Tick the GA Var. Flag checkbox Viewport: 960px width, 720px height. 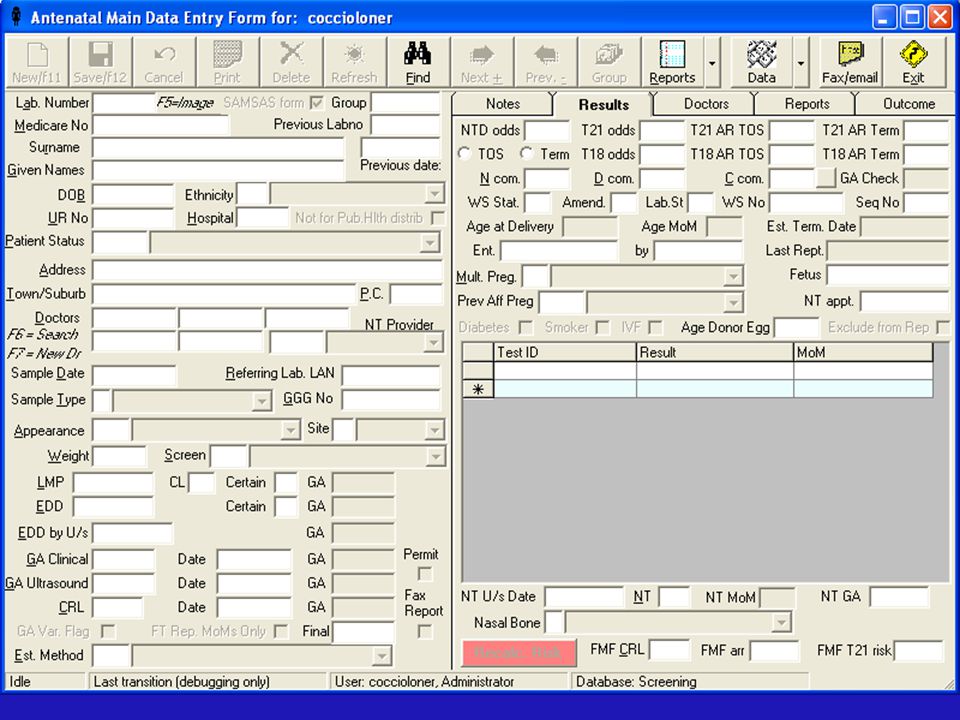108,631
